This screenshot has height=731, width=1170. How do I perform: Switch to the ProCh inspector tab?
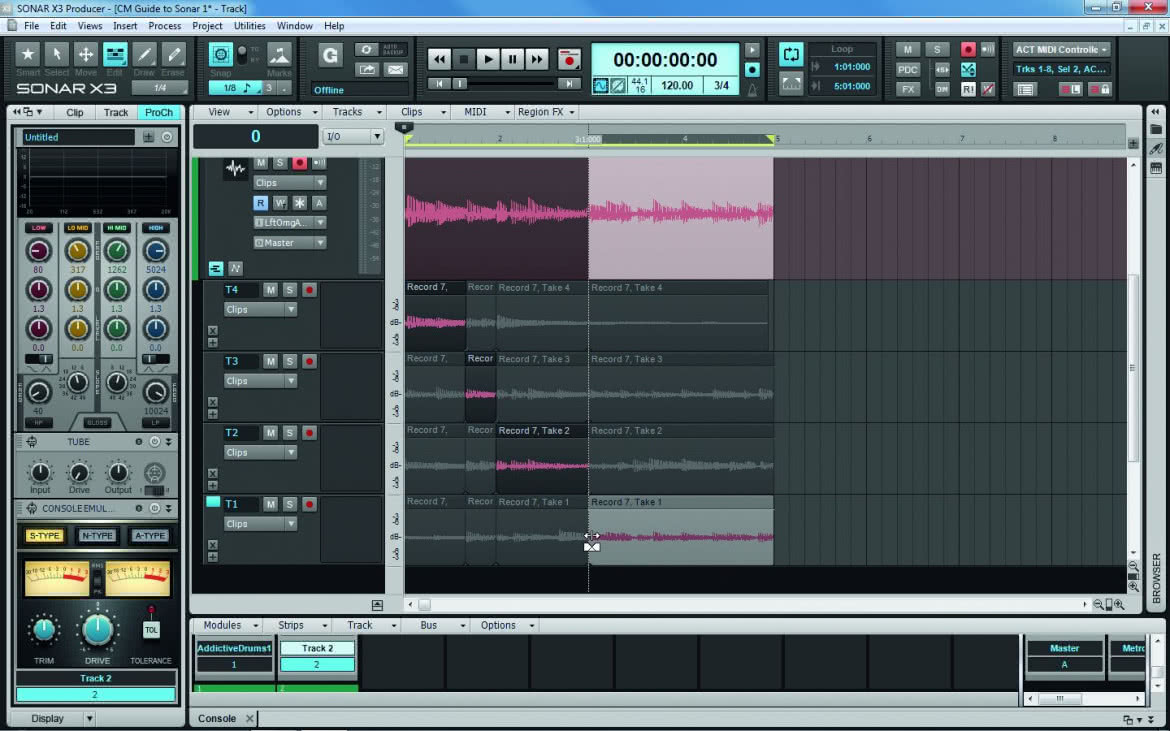pos(158,113)
